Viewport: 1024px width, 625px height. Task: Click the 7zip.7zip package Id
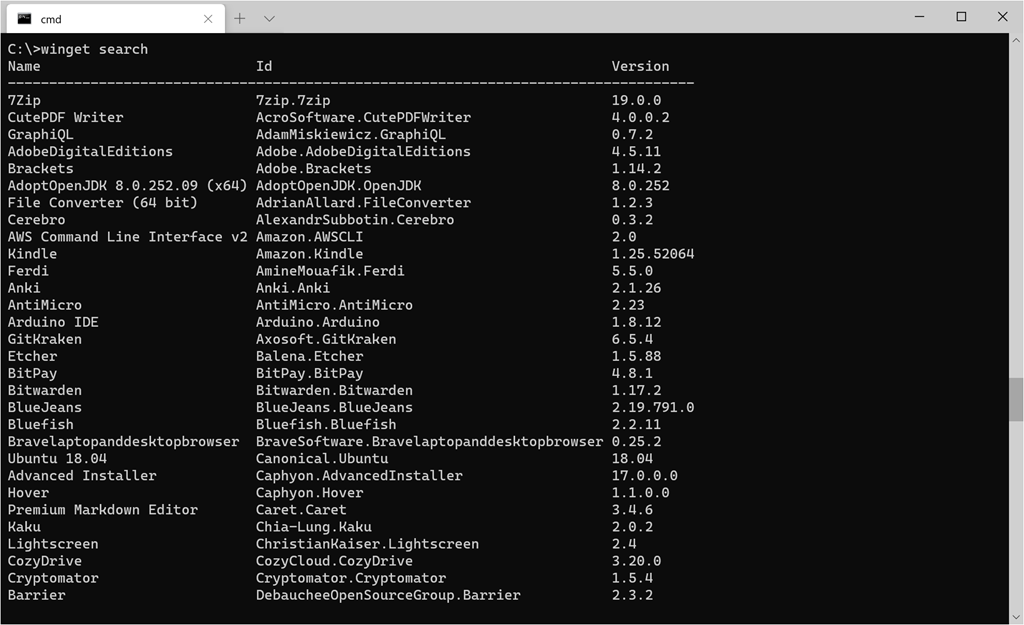click(x=293, y=101)
